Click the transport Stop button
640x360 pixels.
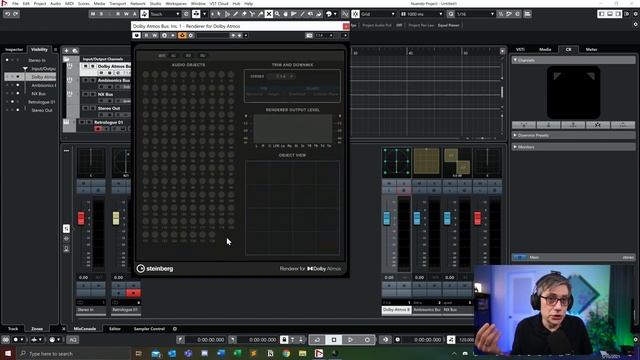coord(334,340)
